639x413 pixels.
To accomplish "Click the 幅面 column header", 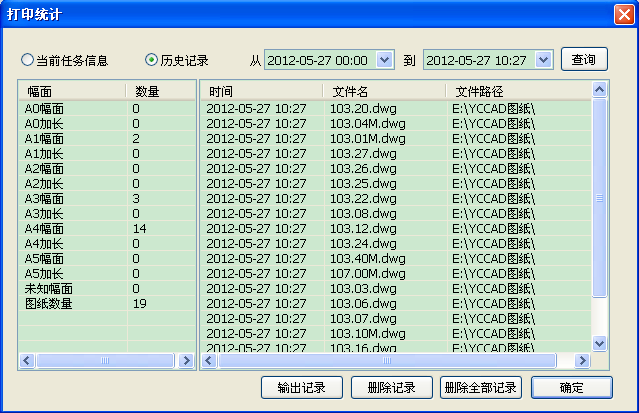I will [72, 91].
